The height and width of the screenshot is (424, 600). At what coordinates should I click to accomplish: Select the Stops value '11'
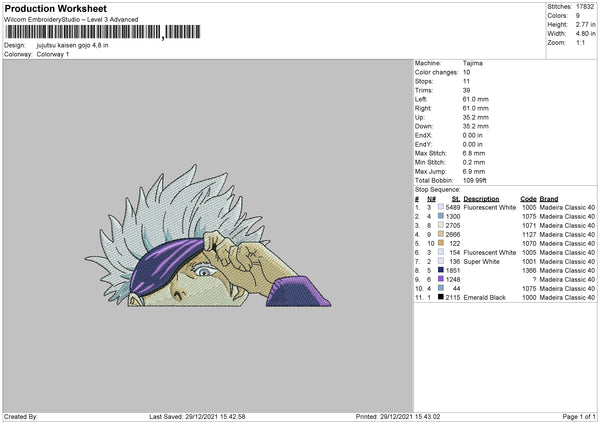466,81
